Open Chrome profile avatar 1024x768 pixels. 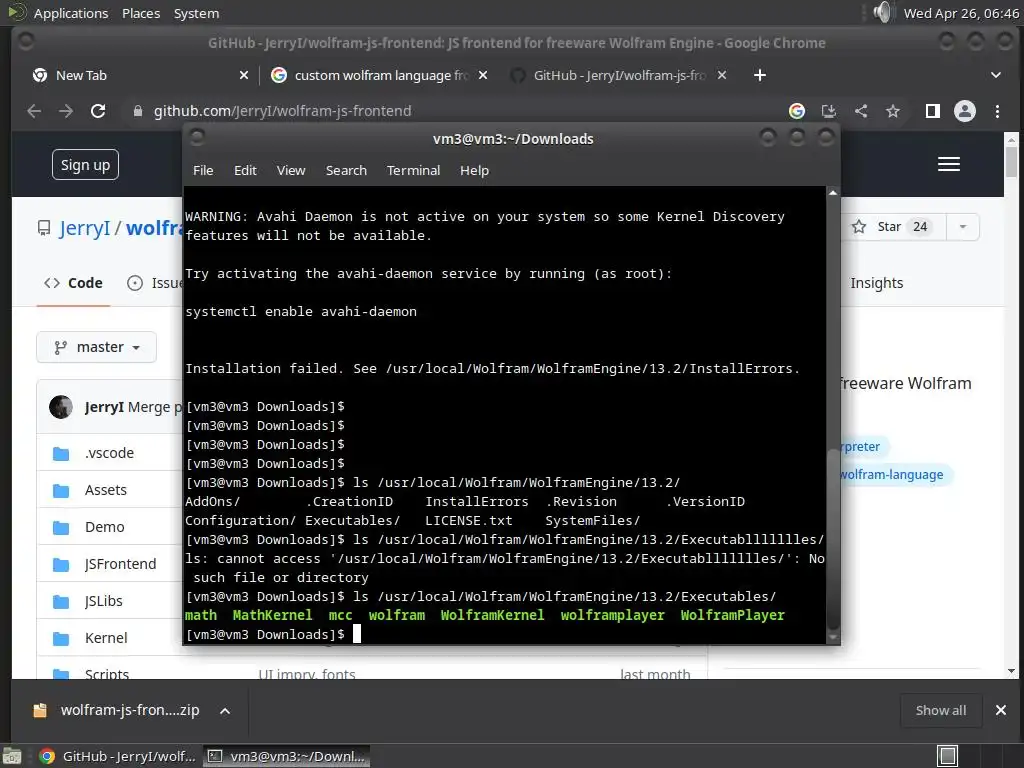965,111
